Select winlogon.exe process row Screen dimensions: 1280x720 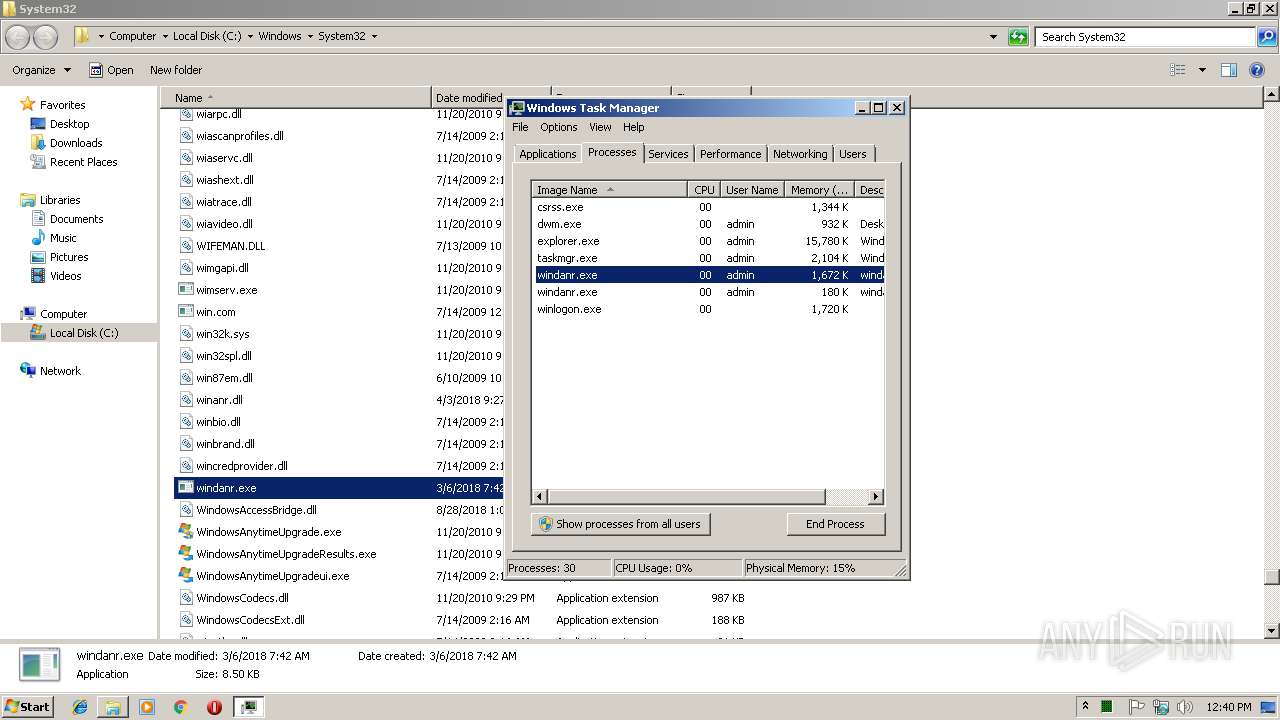pos(708,309)
